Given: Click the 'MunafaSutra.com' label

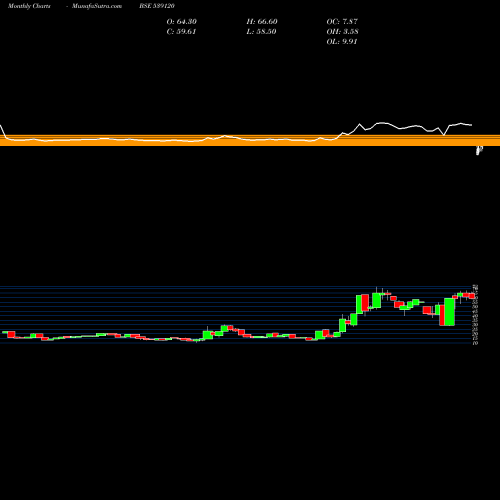Looking at the screenshot, I should pos(97,6).
